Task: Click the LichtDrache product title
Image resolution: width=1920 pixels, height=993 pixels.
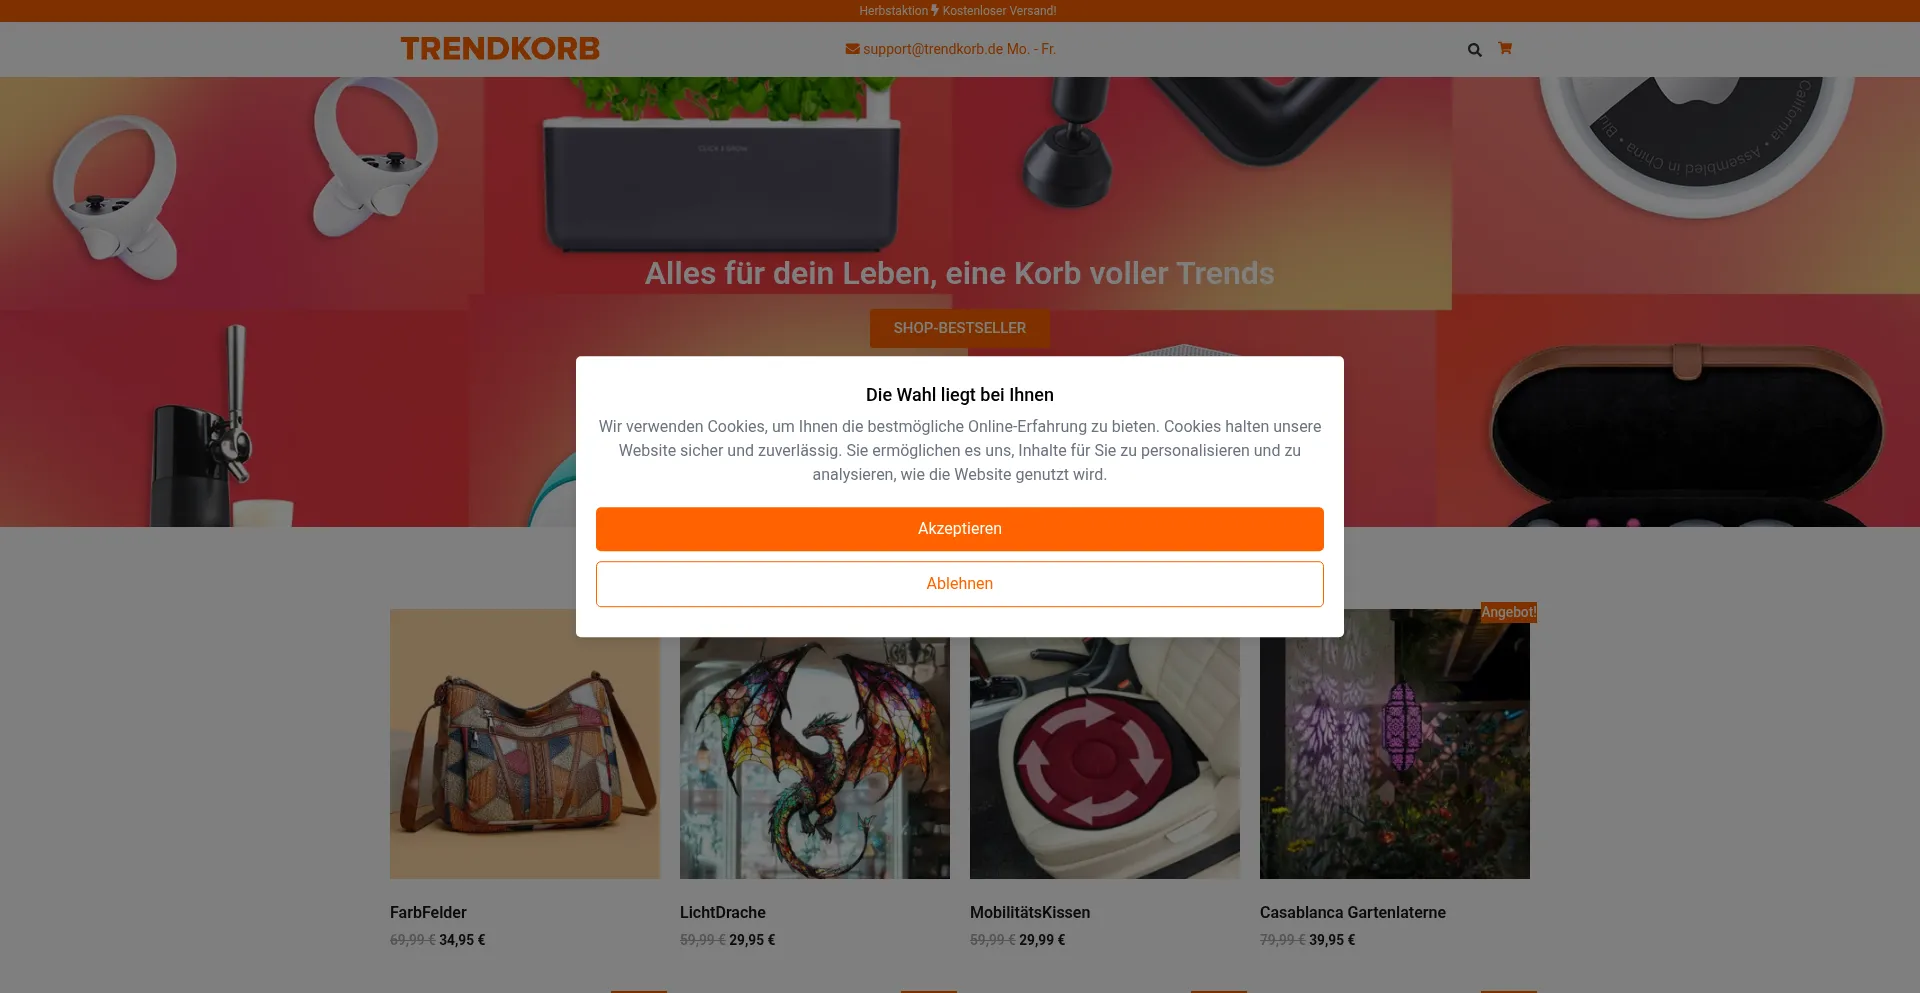Action: [723, 912]
